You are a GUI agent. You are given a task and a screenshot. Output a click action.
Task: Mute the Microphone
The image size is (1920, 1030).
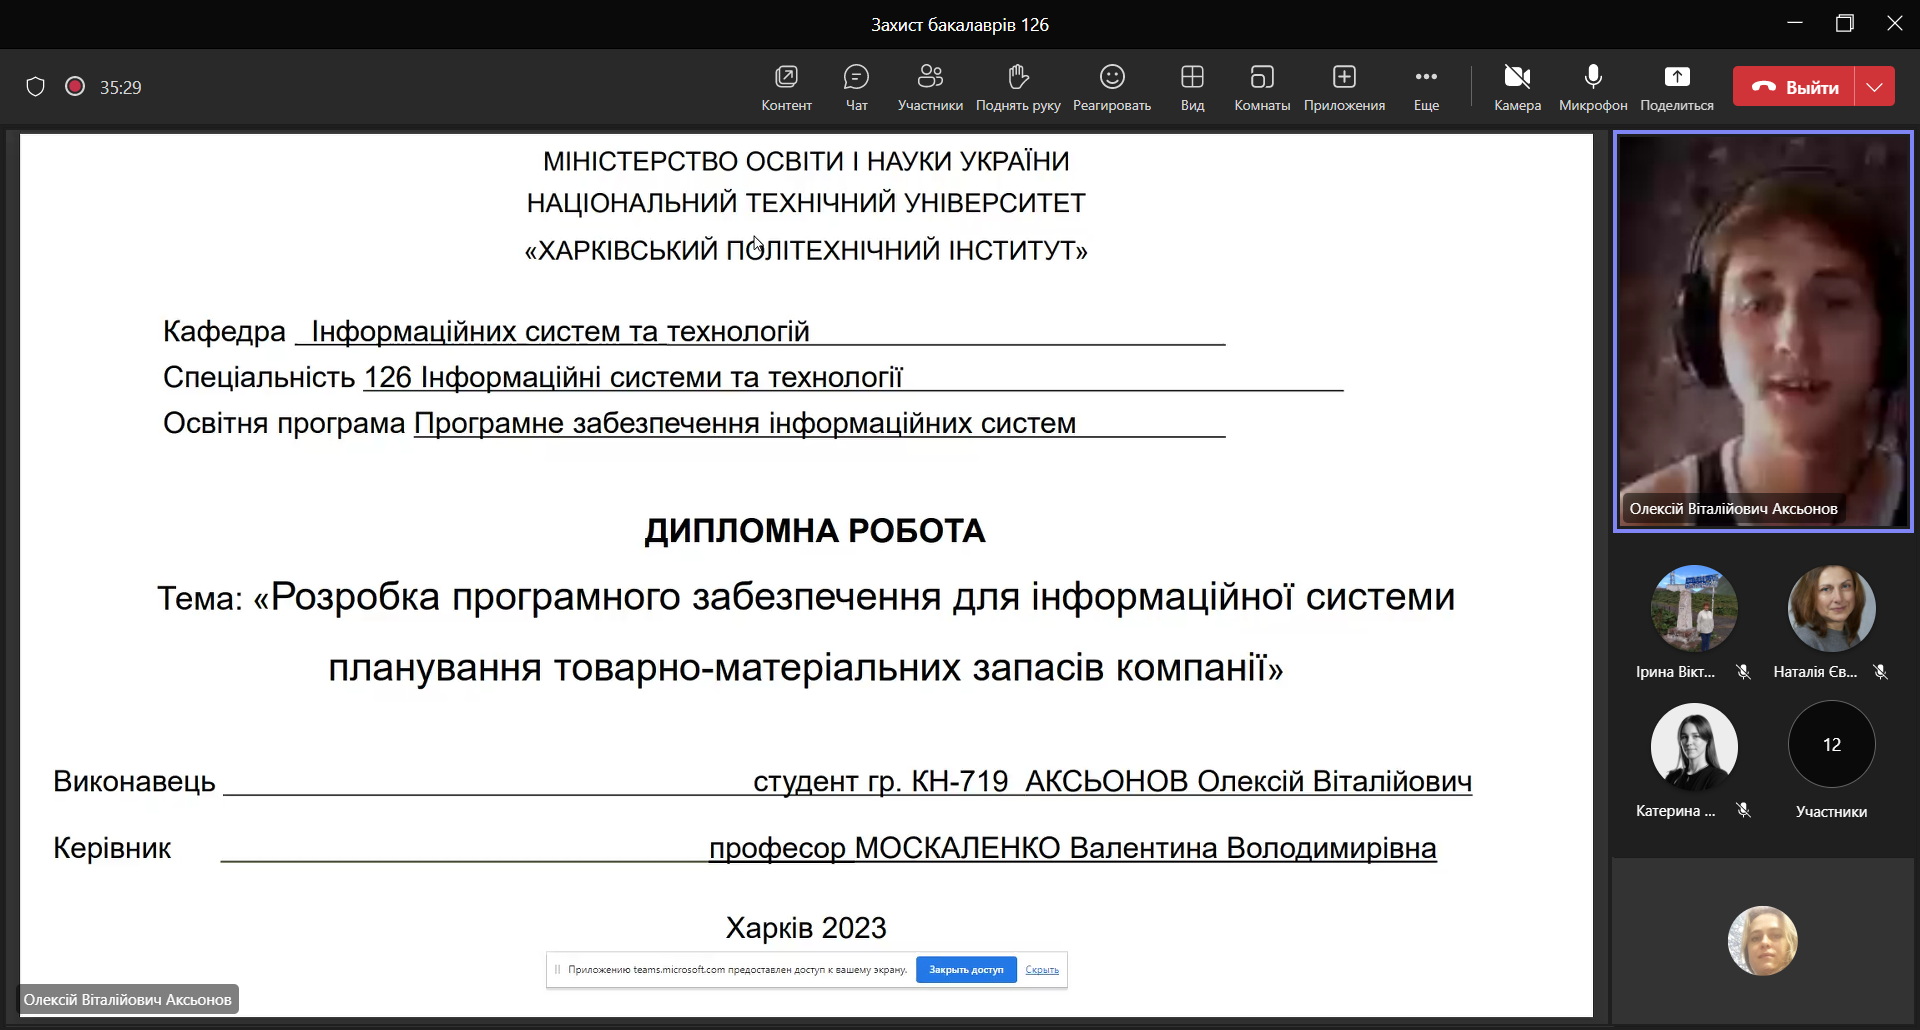(x=1592, y=87)
